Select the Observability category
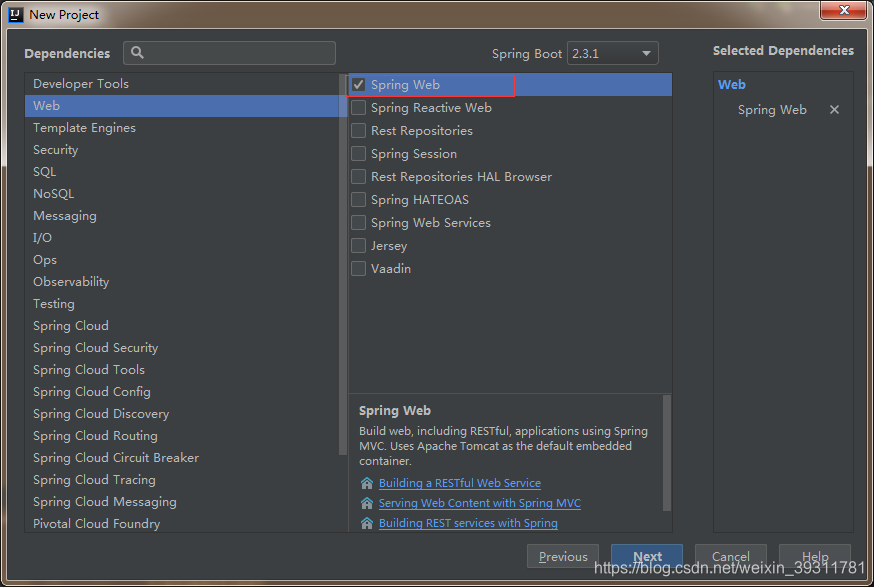The width and height of the screenshot is (874, 587). click(182, 282)
